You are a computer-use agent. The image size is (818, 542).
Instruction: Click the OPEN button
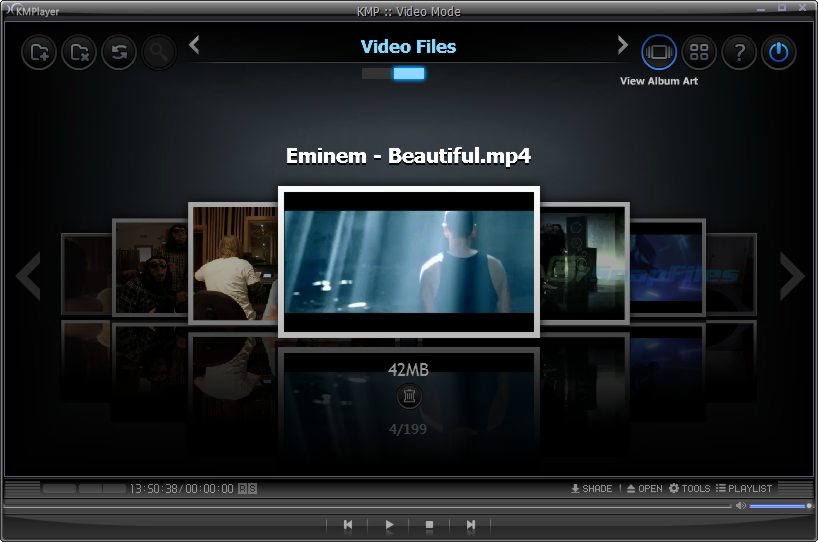644,489
